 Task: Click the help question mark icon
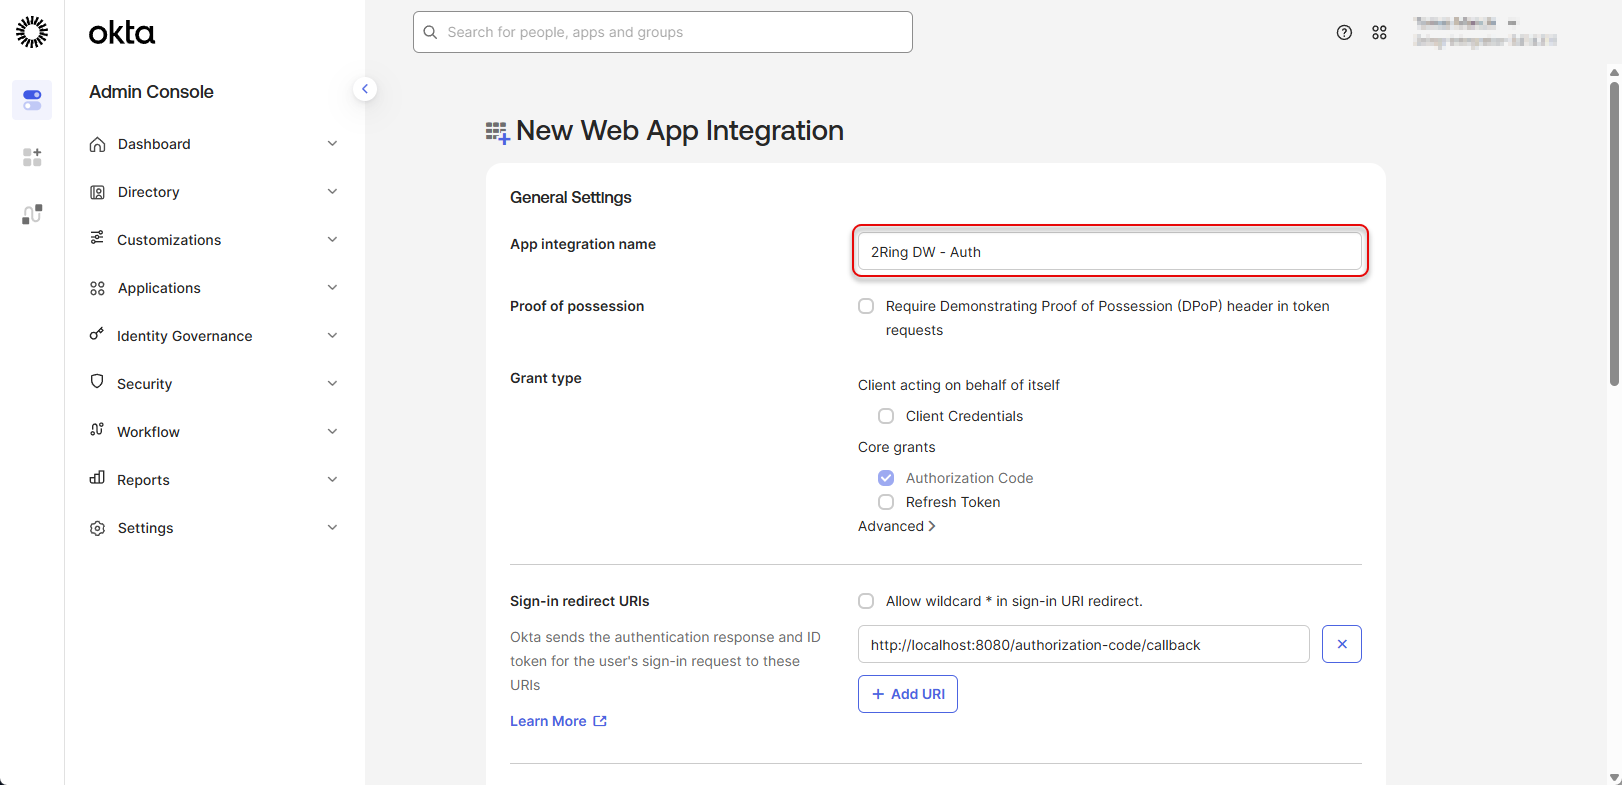(1344, 33)
